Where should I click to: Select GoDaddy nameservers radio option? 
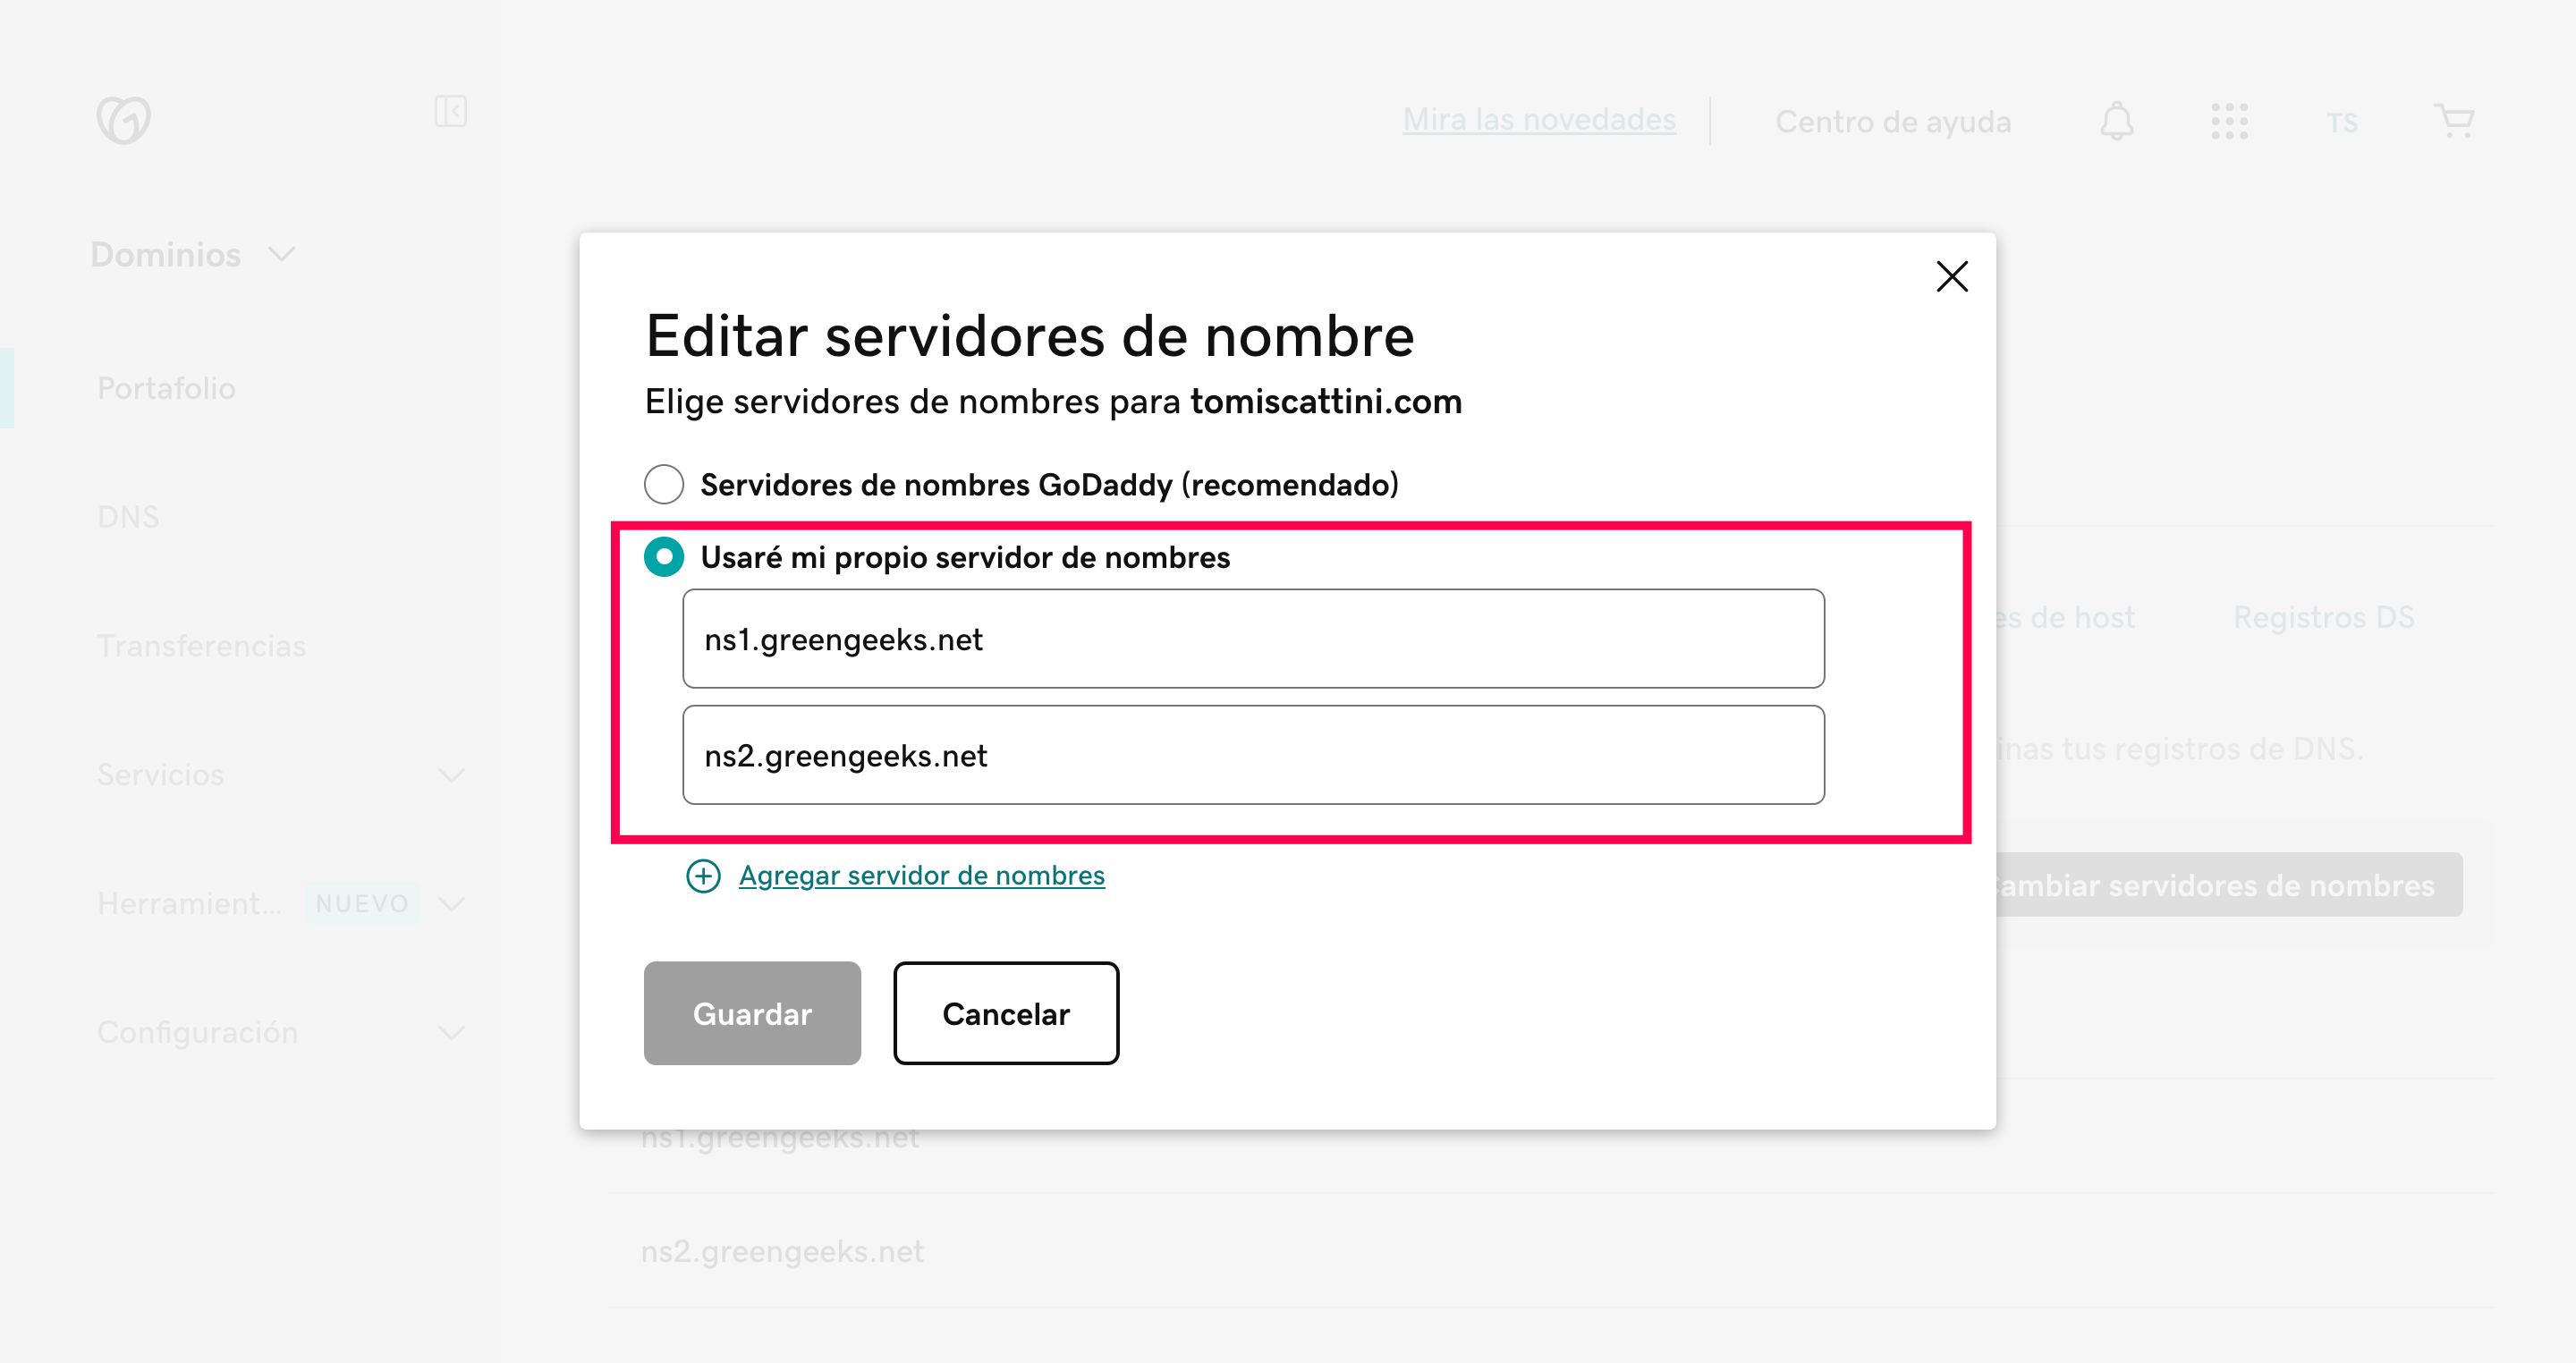pos(664,484)
